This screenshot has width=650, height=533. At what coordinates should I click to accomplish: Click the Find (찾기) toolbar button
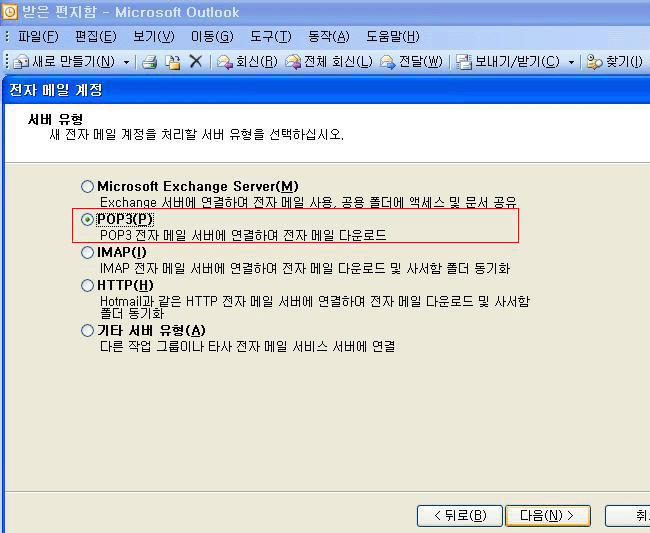tap(615, 62)
